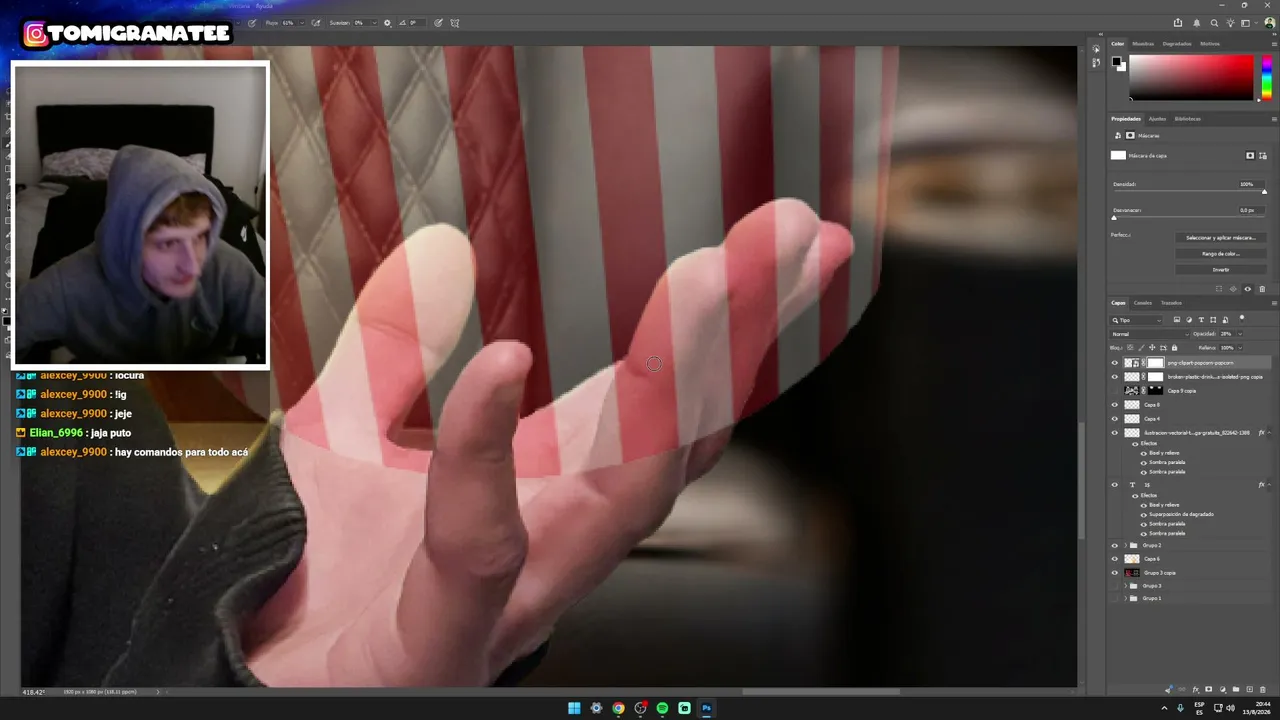Viewport: 1280px width, 720px height.
Task: Open Spotify from the taskbar
Action: pos(662,708)
